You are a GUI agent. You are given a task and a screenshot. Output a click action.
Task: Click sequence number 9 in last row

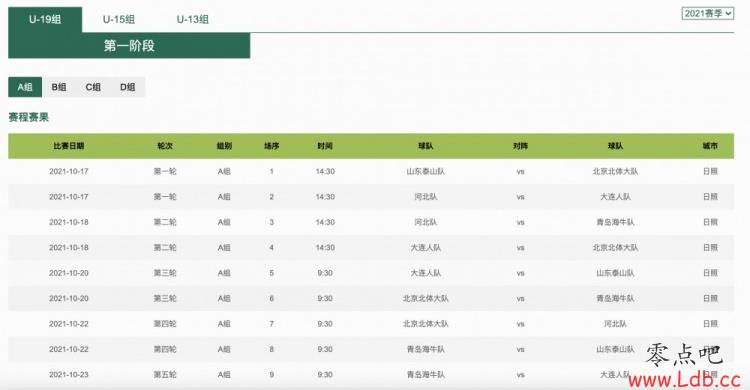[x=271, y=374]
